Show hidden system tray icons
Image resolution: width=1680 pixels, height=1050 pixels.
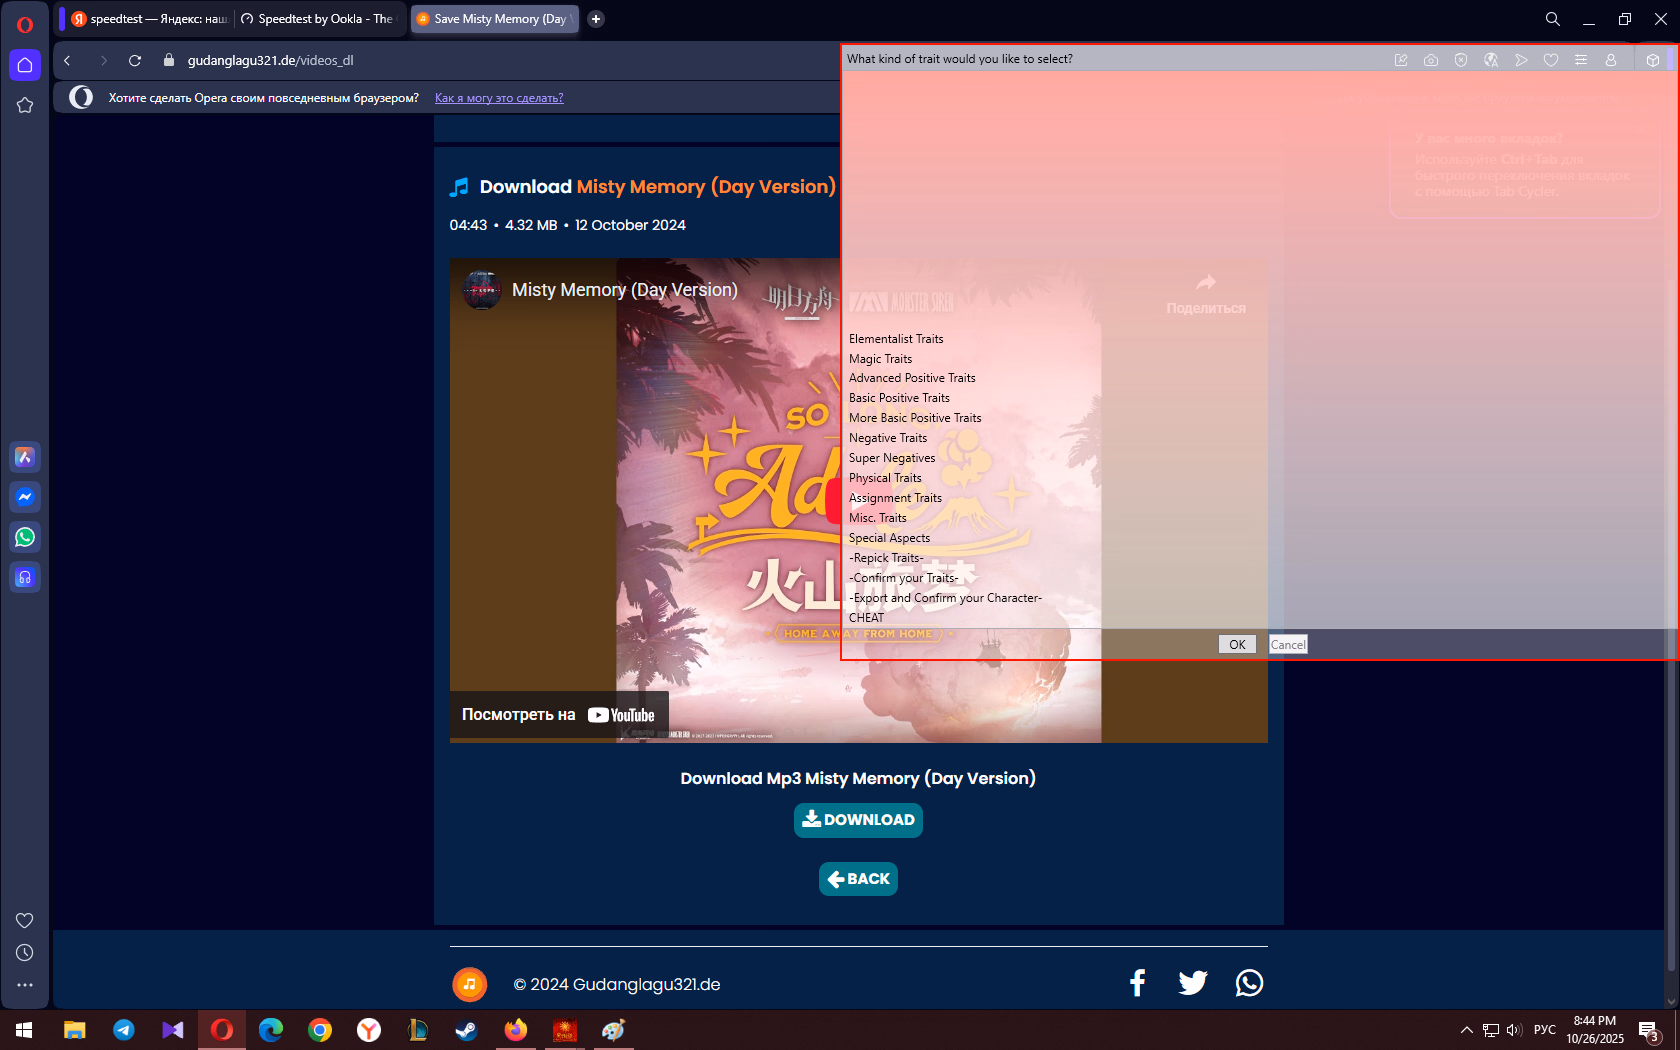click(x=1467, y=1030)
